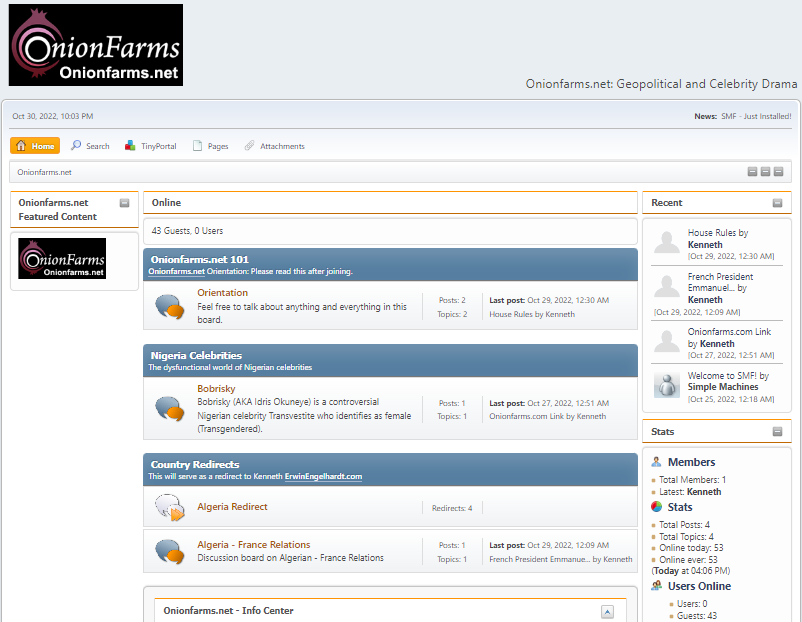Click the magnifier icon beside Search
The height and width of the screenshot is (622, 802).
76,145
